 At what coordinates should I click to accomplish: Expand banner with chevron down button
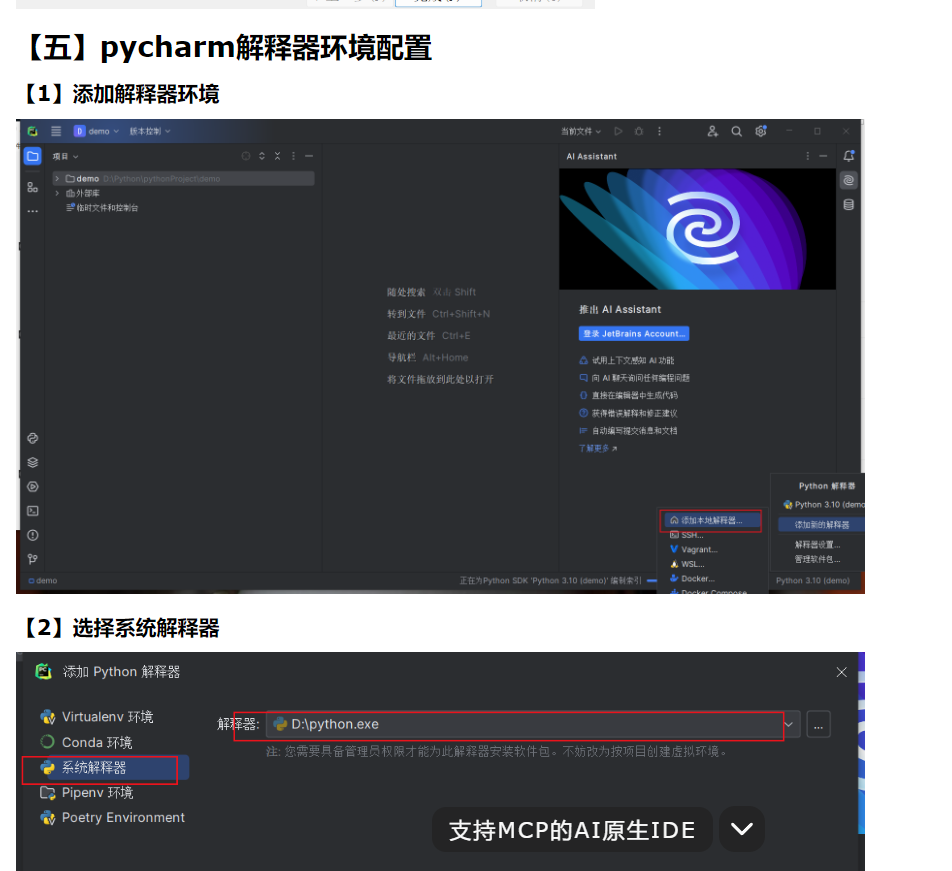742,829
